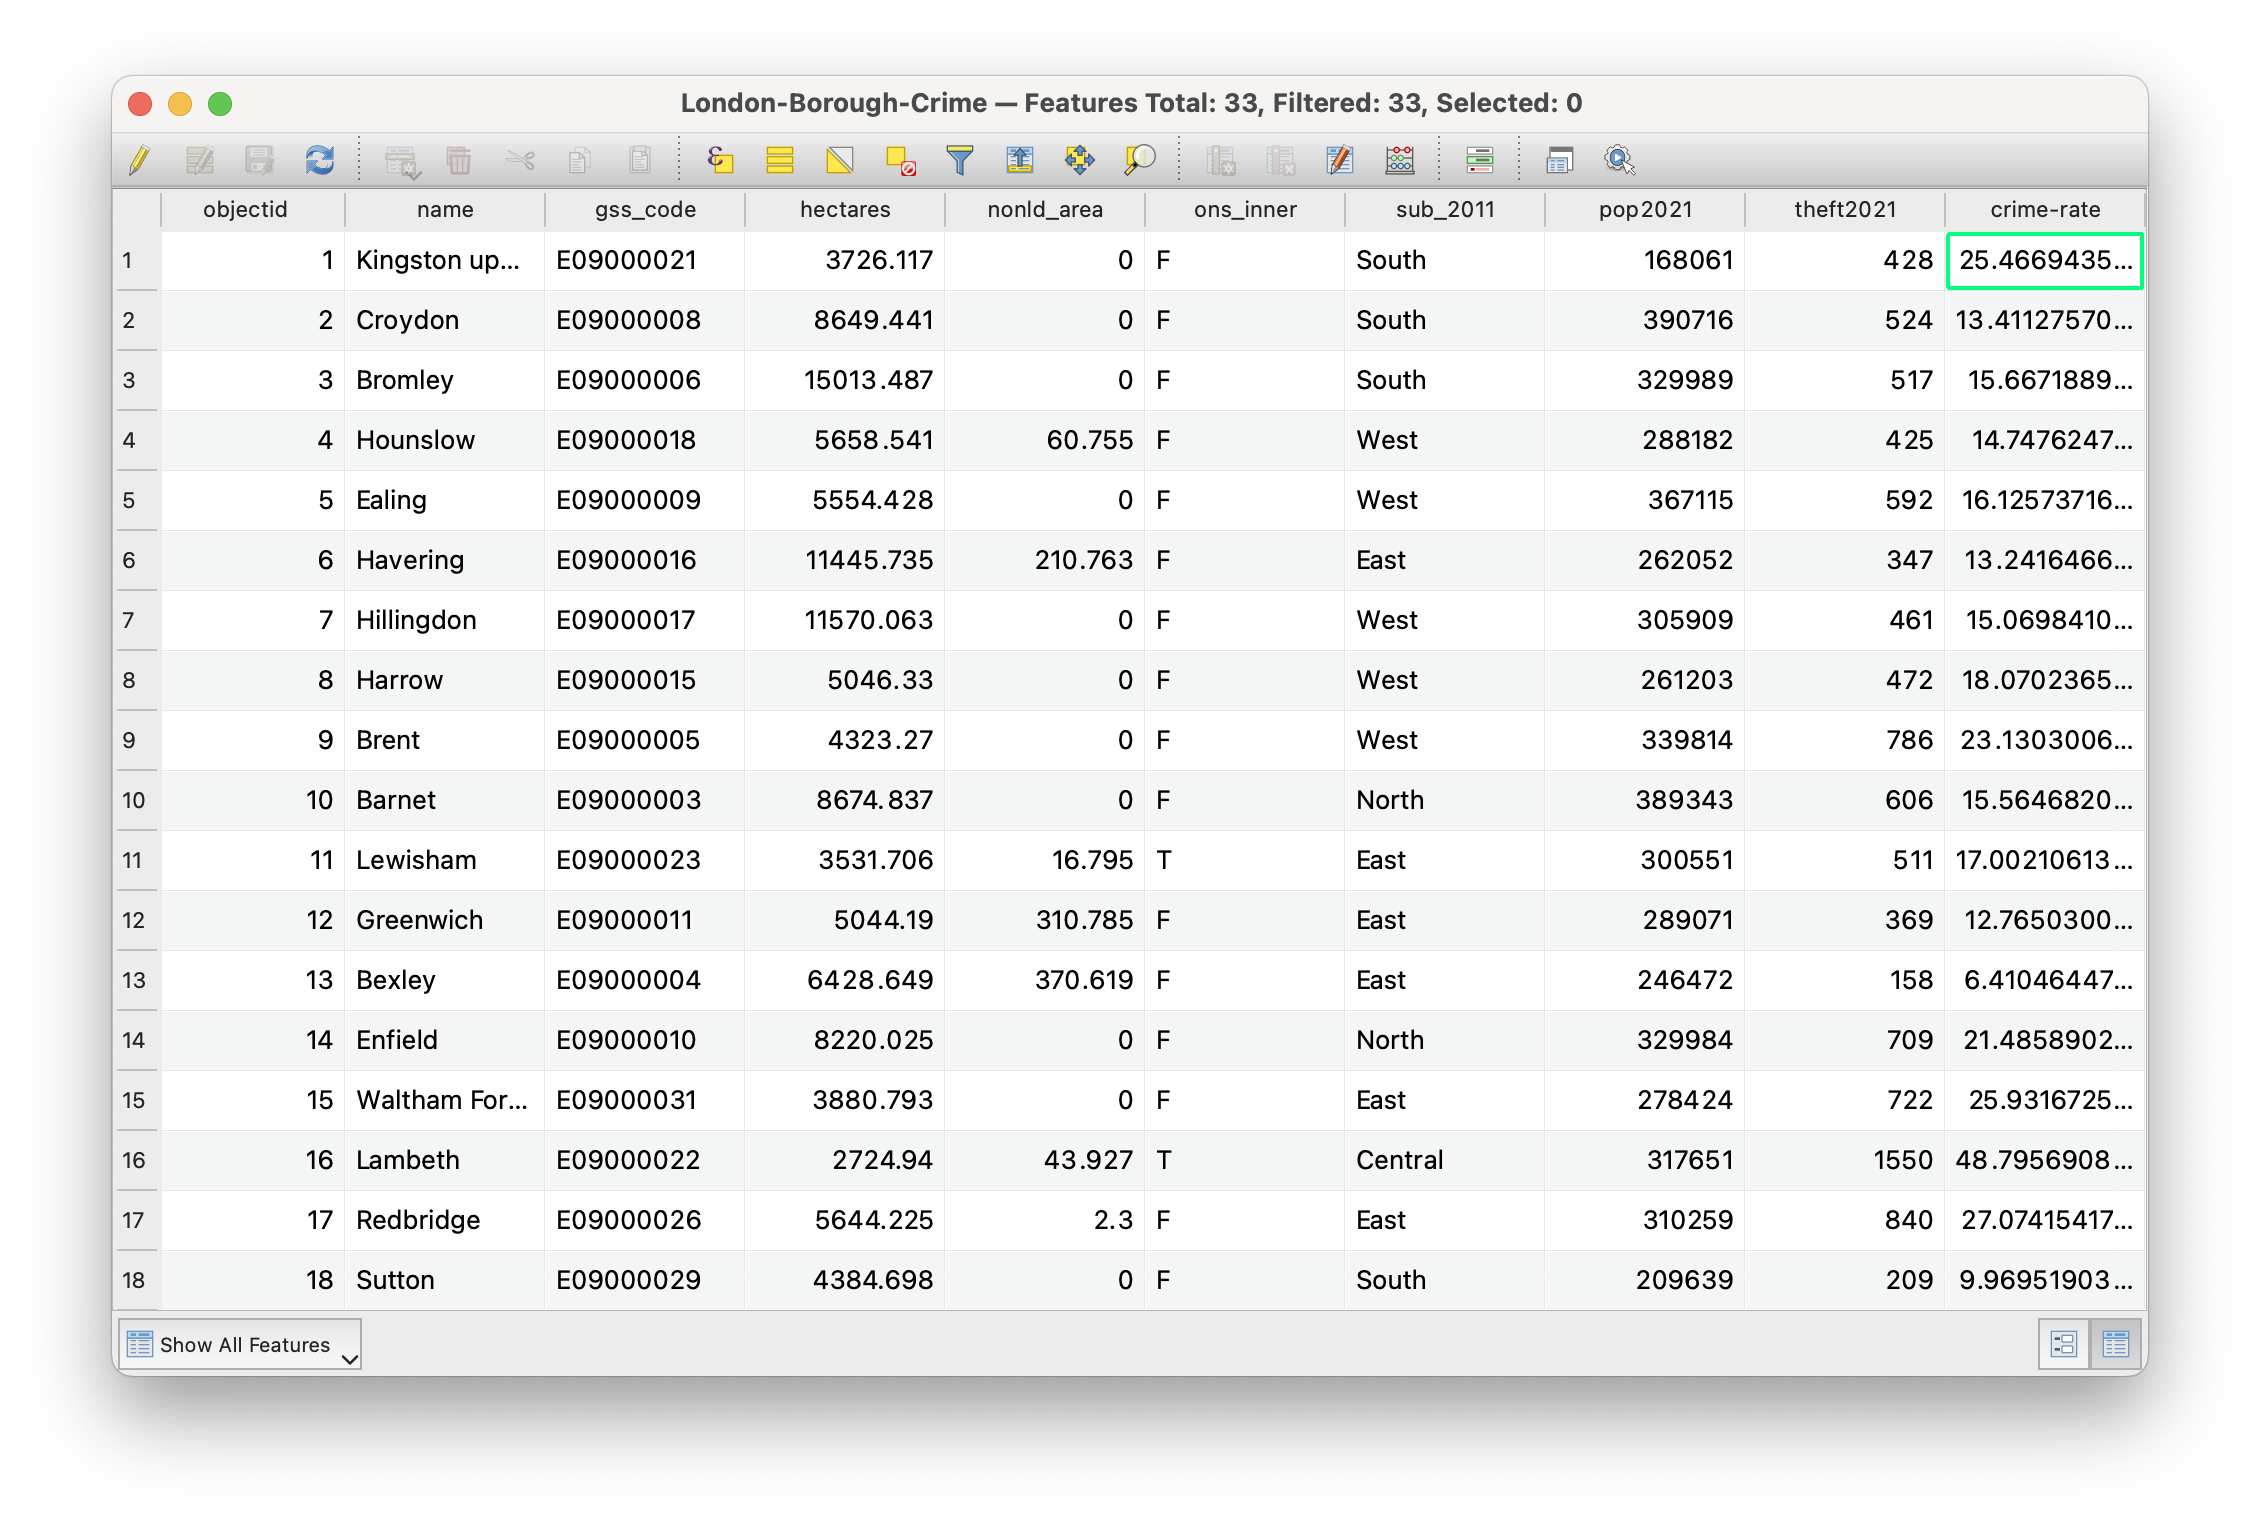Click the save edits floppy icon

pos(260,160)
